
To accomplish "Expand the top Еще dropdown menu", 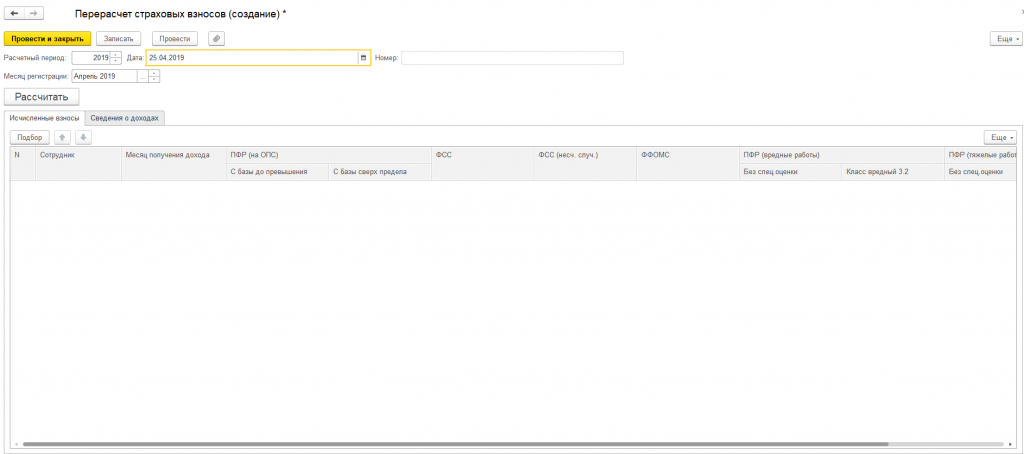I will (1003, 38).
